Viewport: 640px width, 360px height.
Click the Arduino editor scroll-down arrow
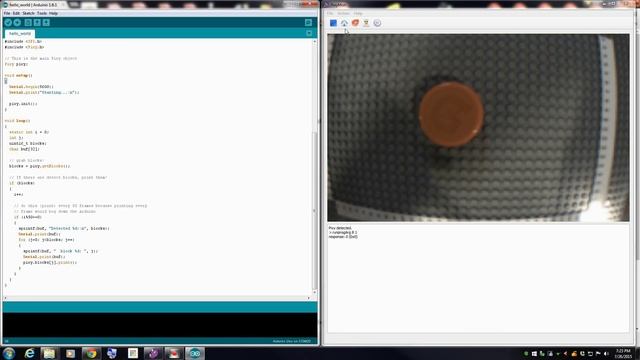pos(314,292)
